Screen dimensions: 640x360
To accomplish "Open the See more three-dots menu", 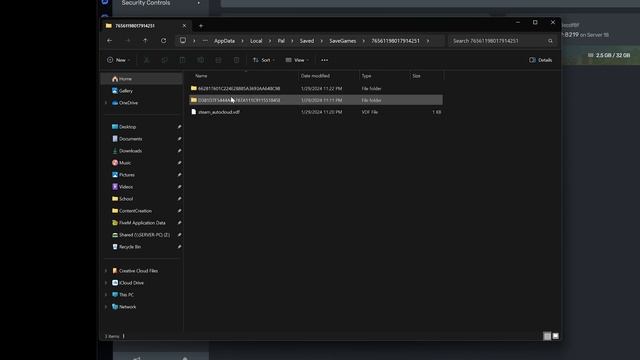I will 324,60.
